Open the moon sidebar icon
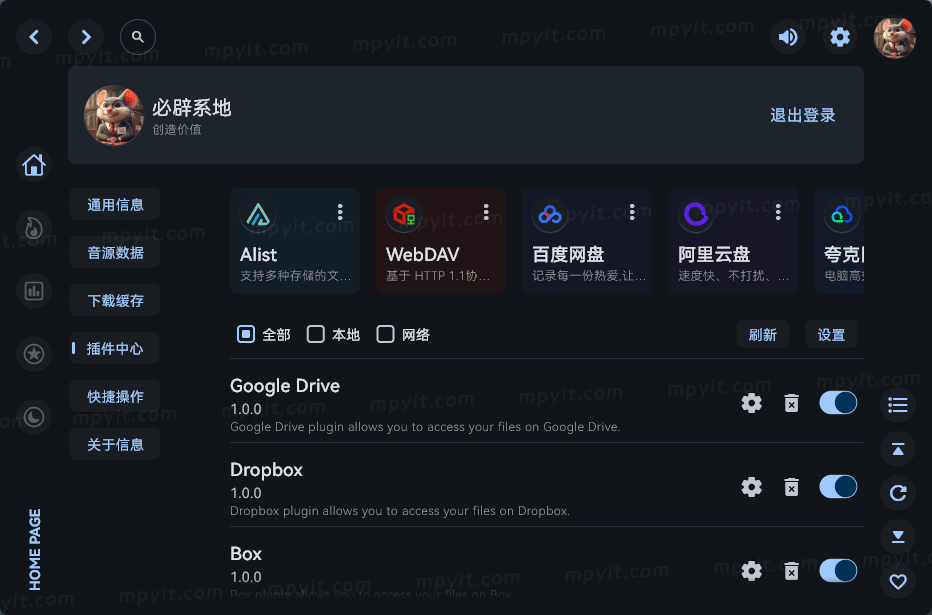 [x=34, y=417]
